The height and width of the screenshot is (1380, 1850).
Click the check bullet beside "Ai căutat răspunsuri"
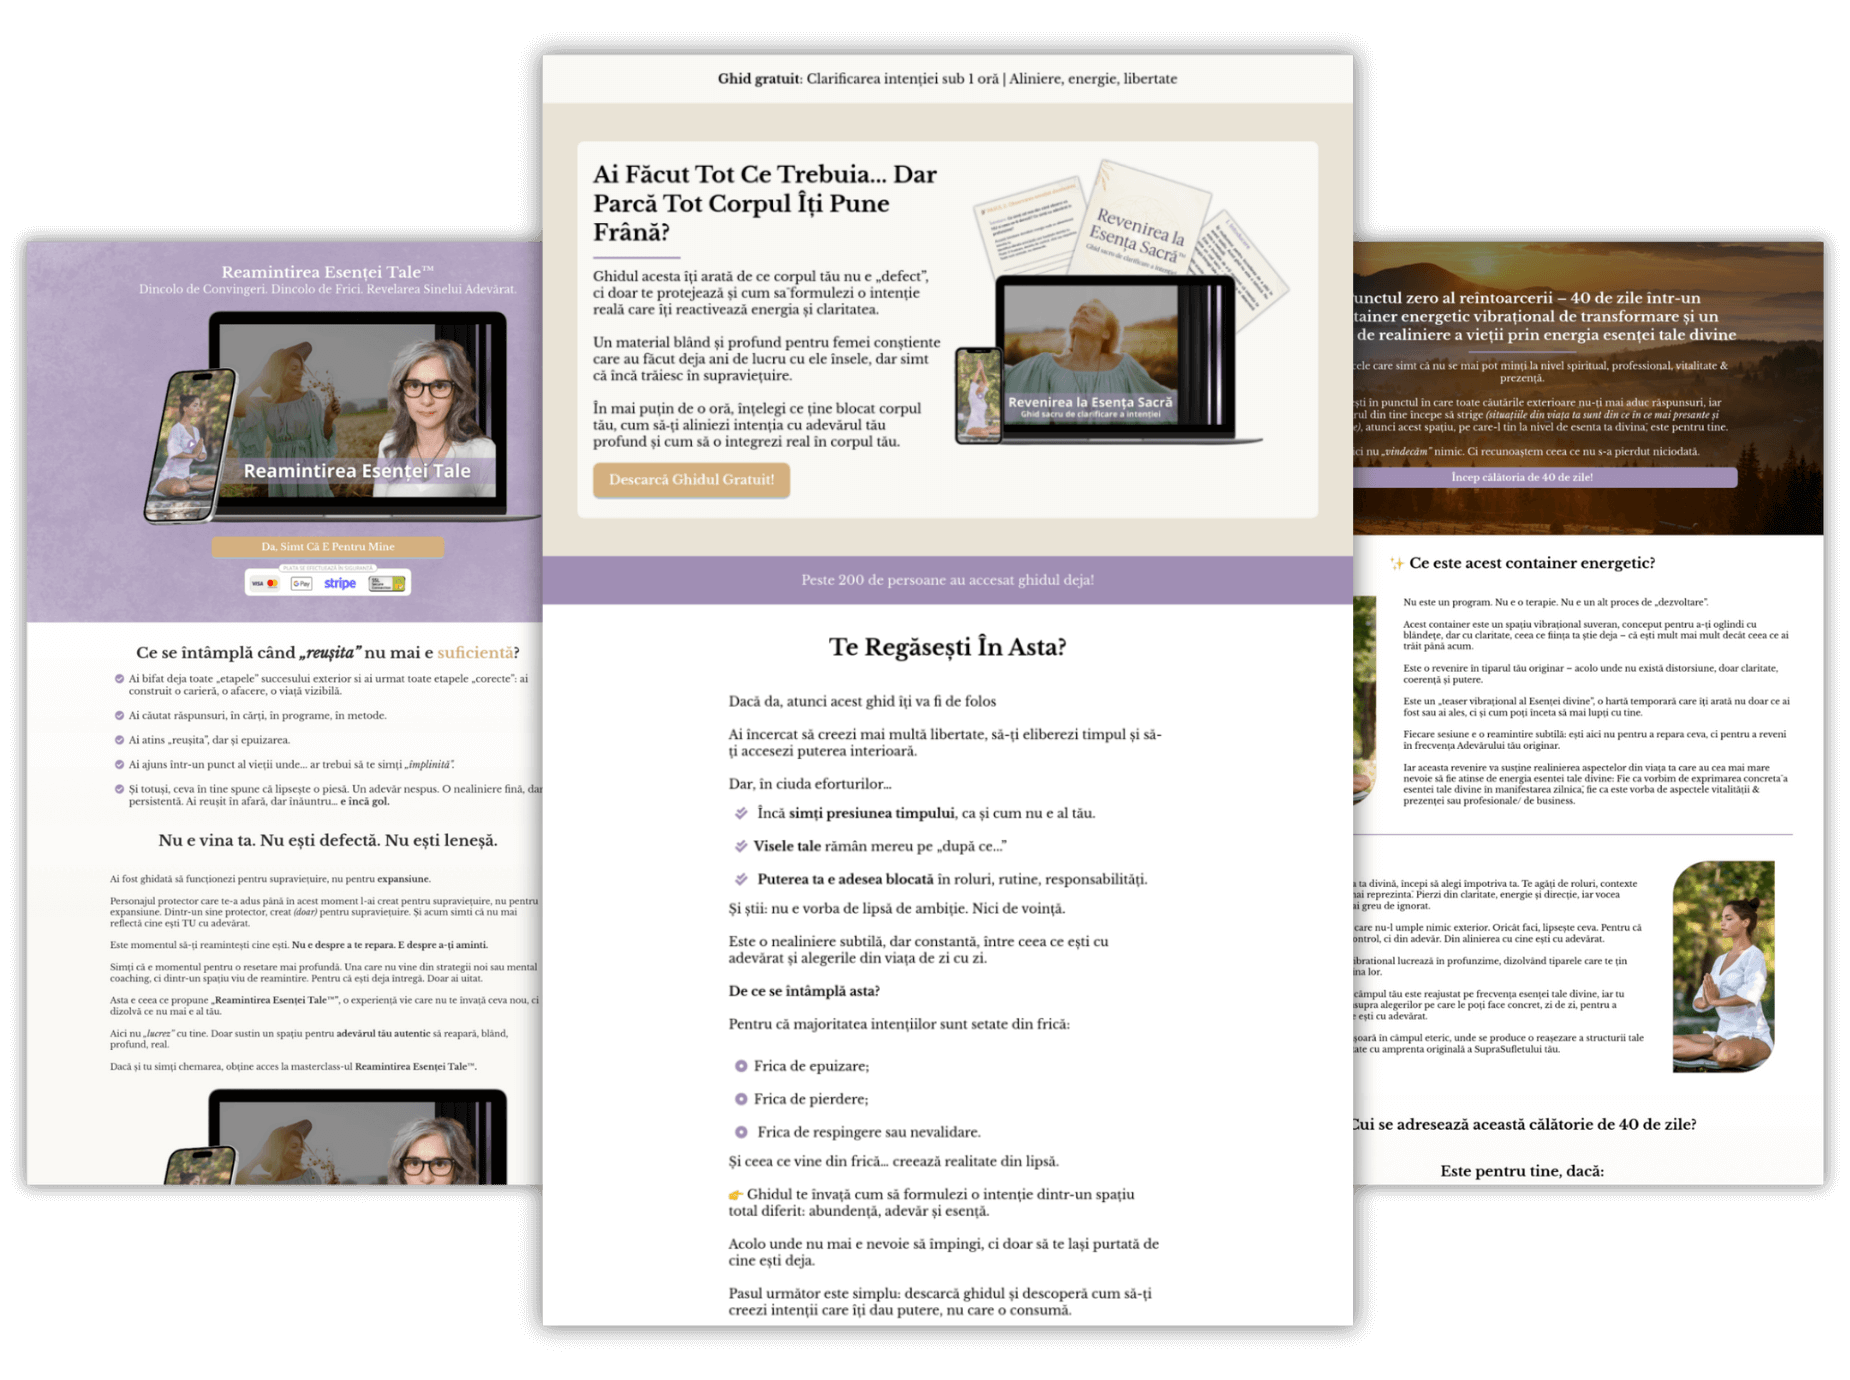119,716
